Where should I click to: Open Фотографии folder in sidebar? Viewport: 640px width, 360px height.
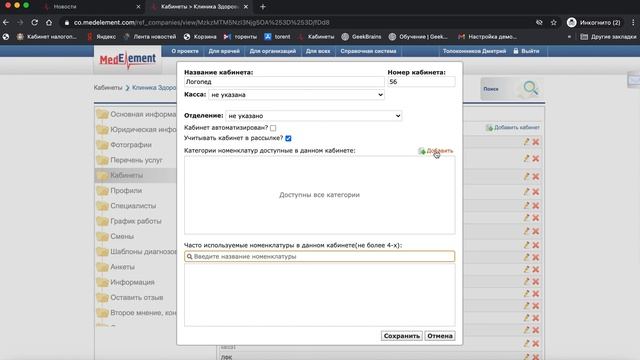point(124,145)
